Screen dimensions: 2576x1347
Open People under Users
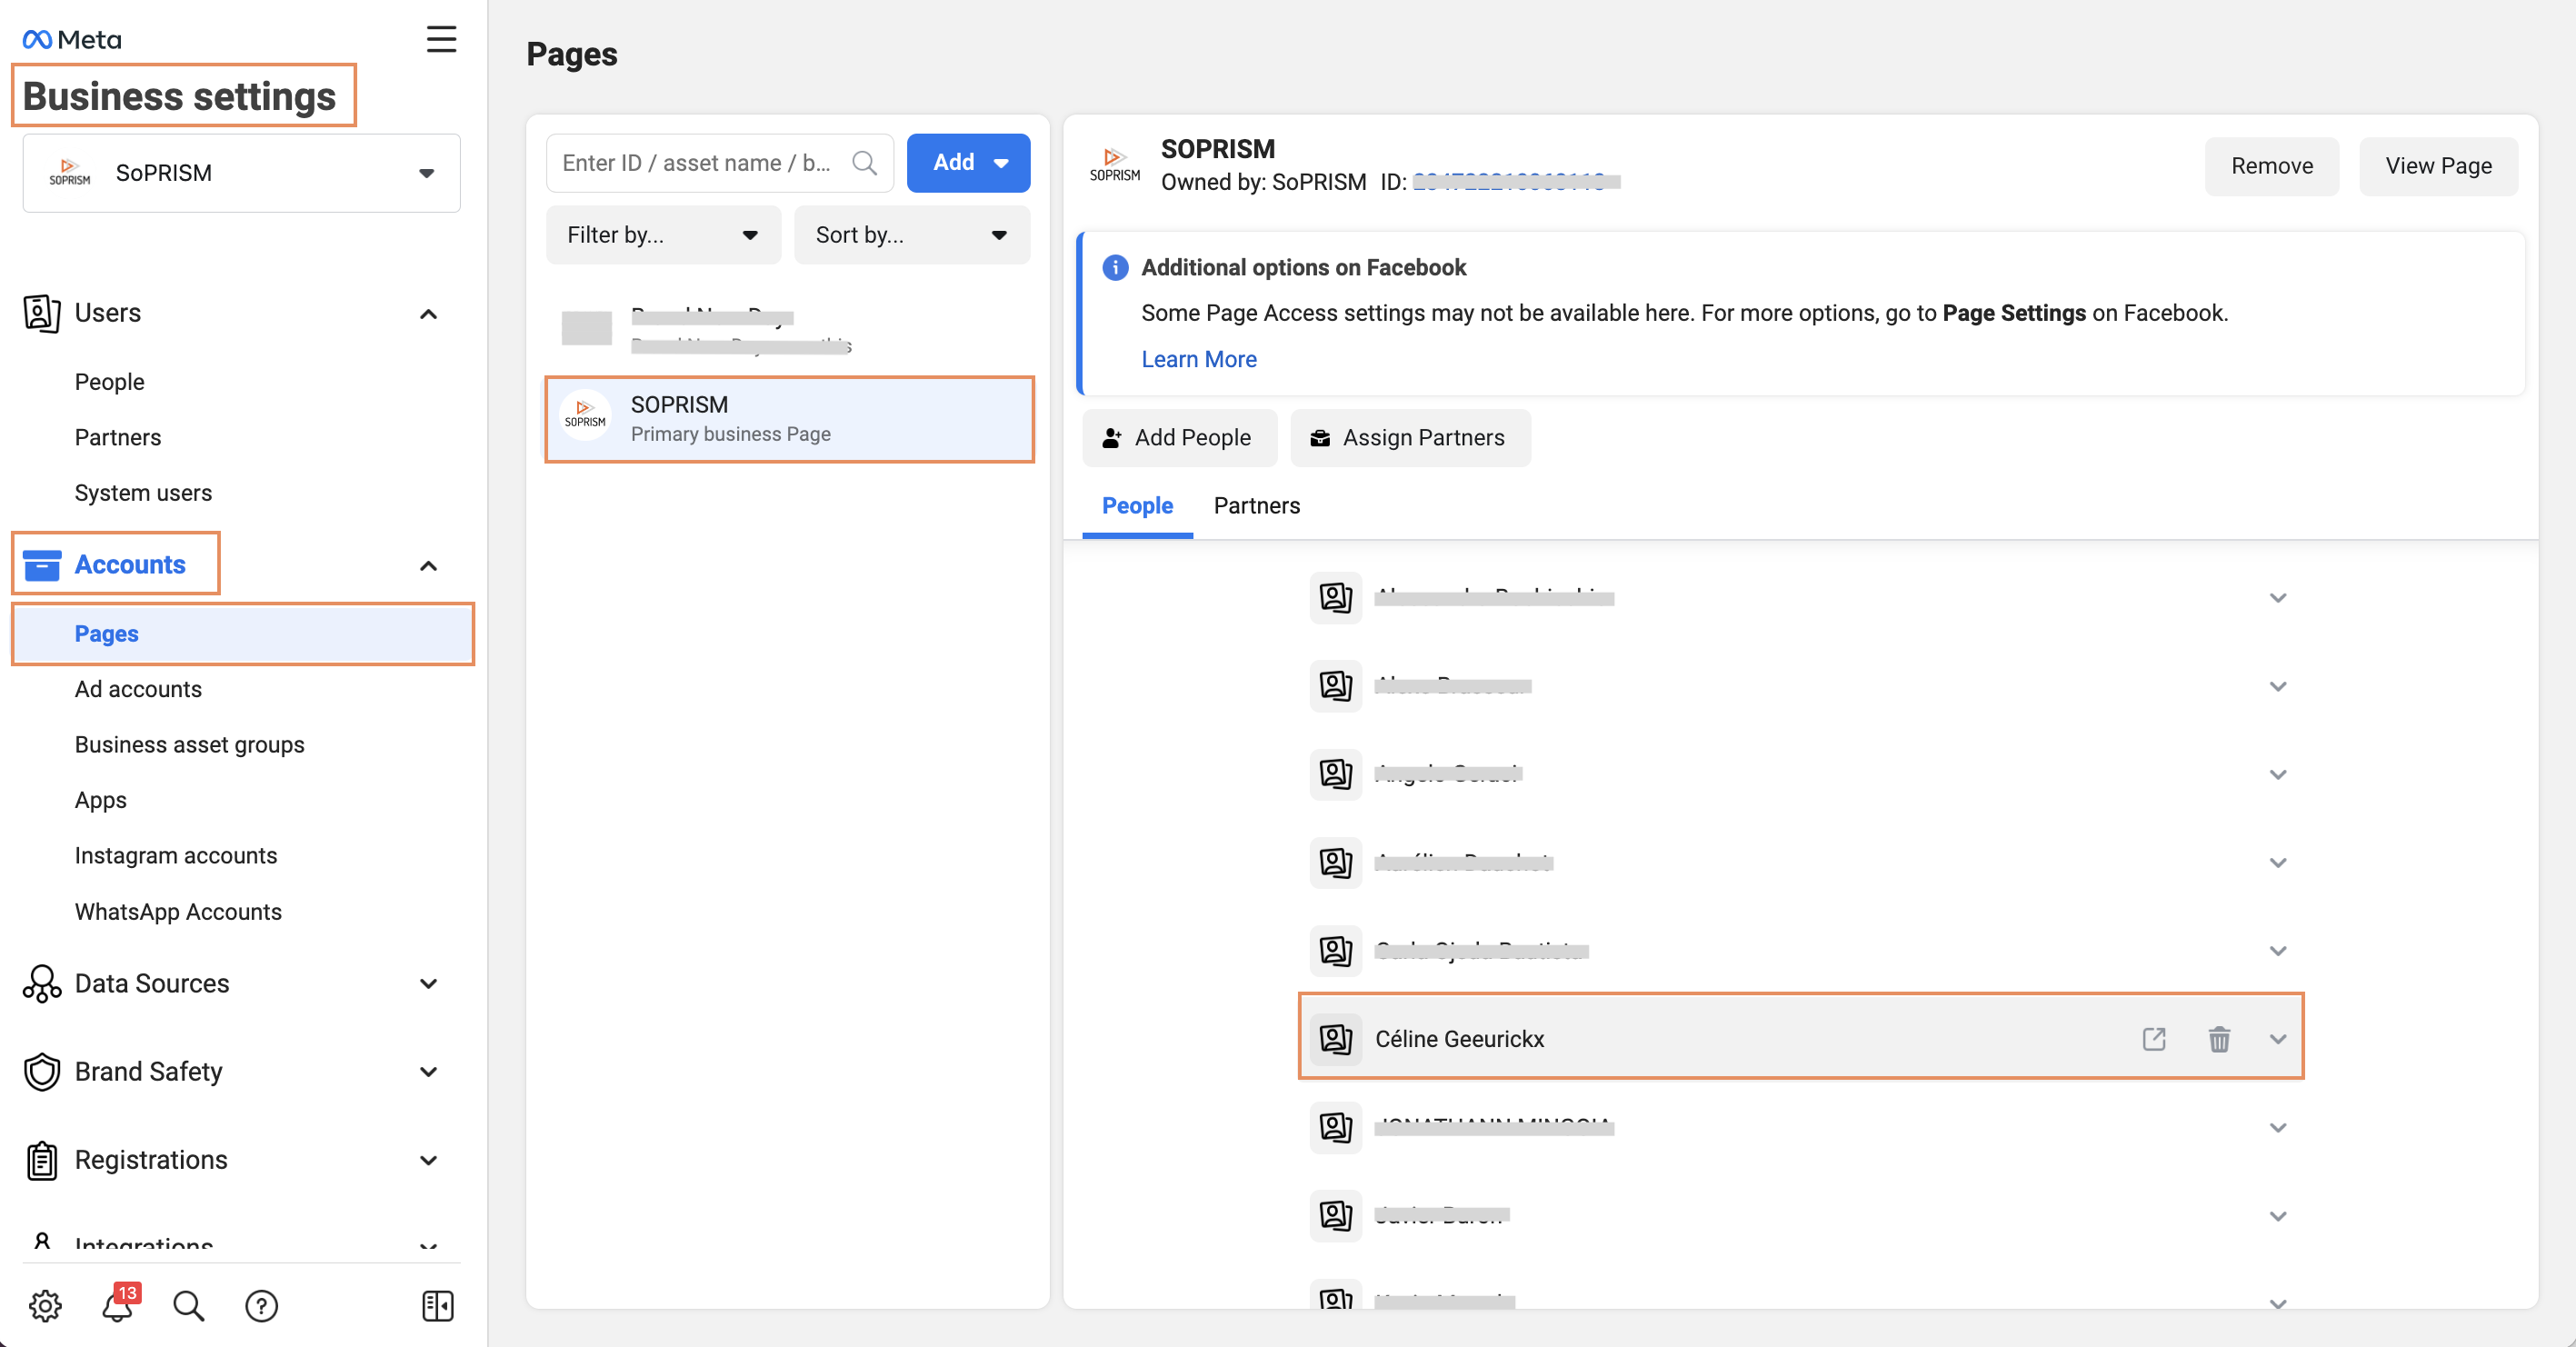point(109,381)
